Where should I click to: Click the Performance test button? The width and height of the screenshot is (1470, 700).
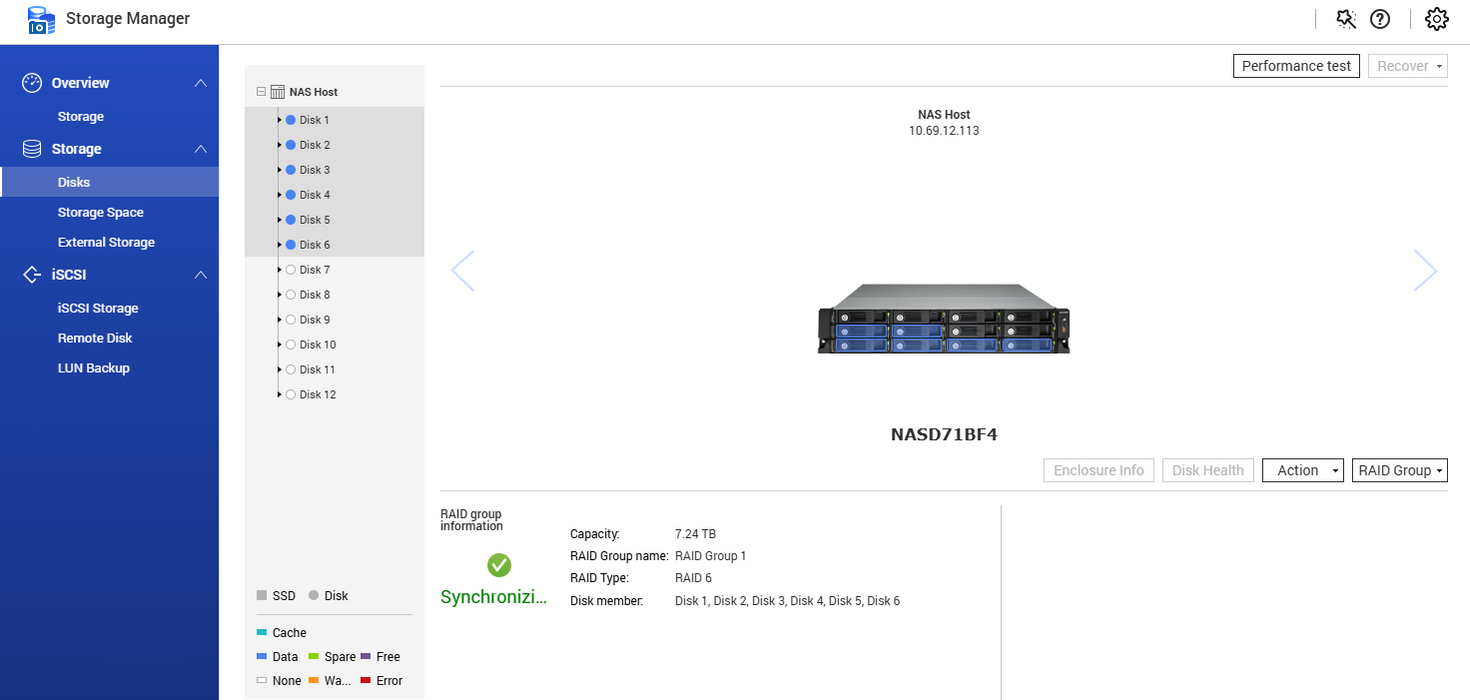(x=1296, y=66)
